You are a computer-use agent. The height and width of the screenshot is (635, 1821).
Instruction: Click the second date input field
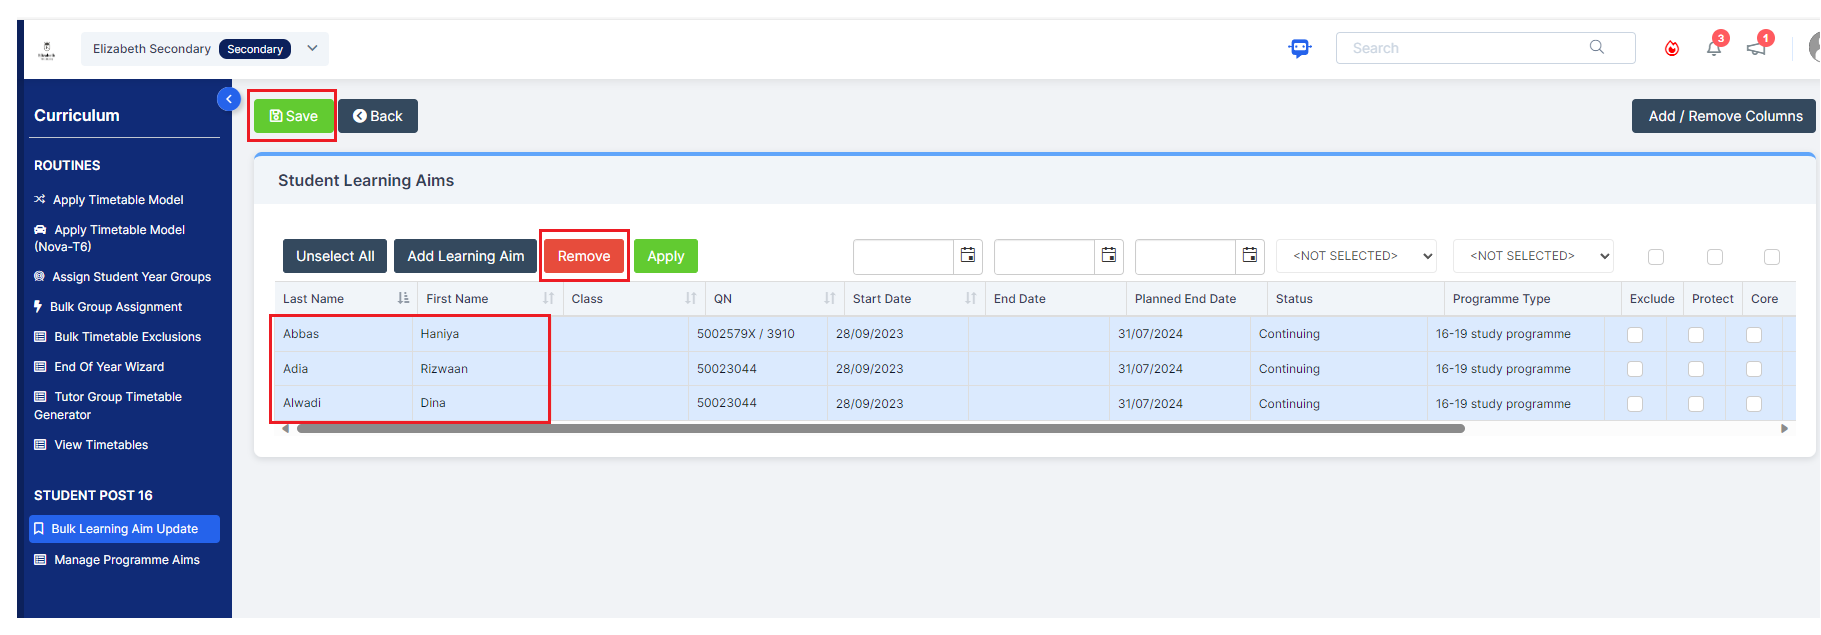click(1044, 256)
